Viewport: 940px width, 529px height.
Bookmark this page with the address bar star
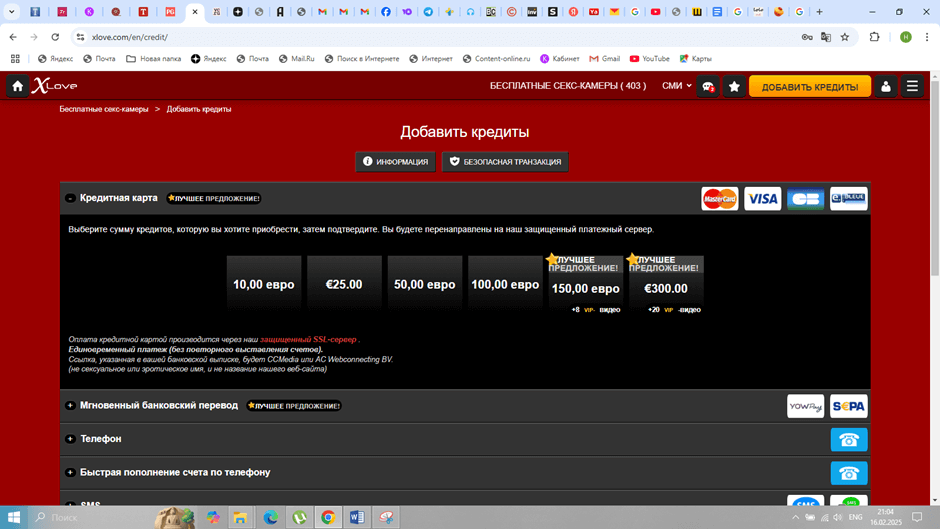click(x=845, y=37)
